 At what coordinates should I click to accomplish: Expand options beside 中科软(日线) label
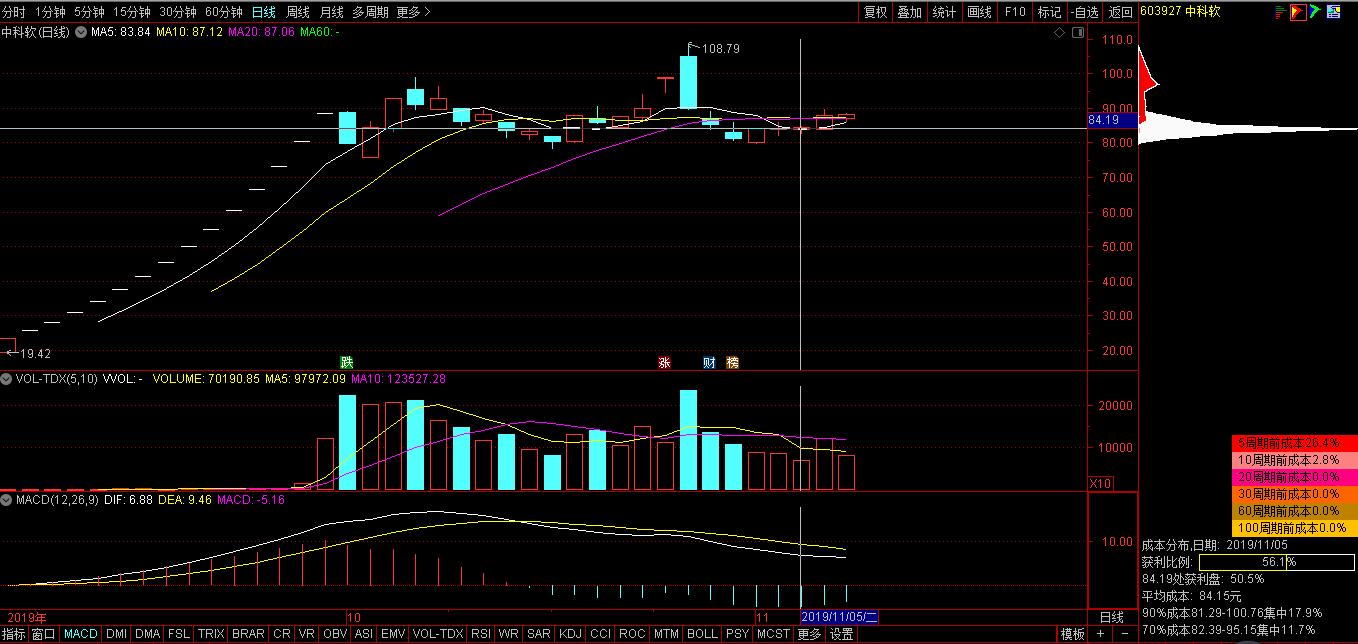(81, 32)
